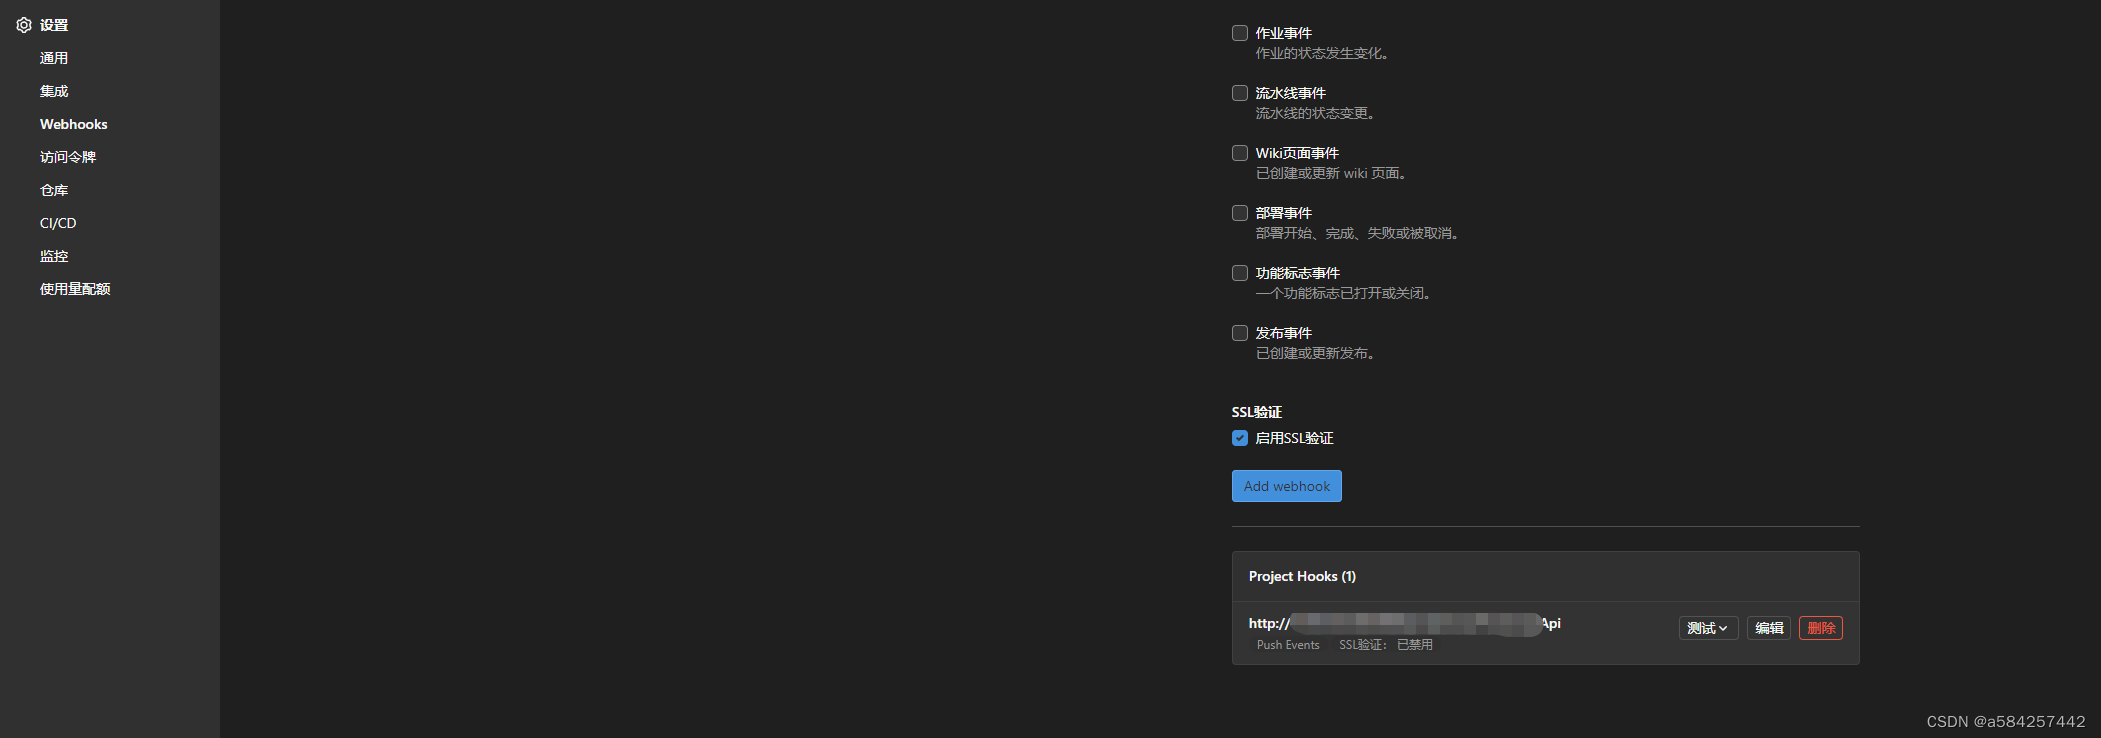Click the 作业的状态发生变化 description text
Image resolution: width=2101 pixels, height=738 pixels.
pyautogui.click(x=1322, y=53)
